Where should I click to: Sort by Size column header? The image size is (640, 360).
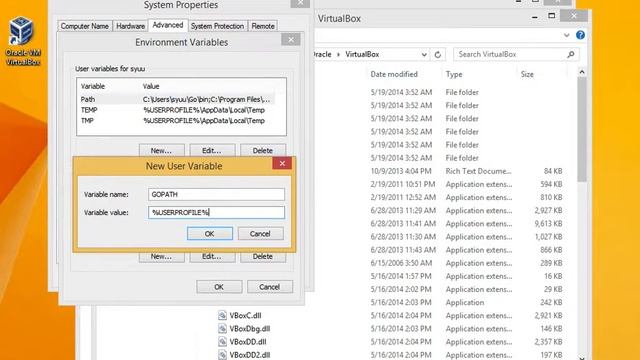[x=527, y=74]
